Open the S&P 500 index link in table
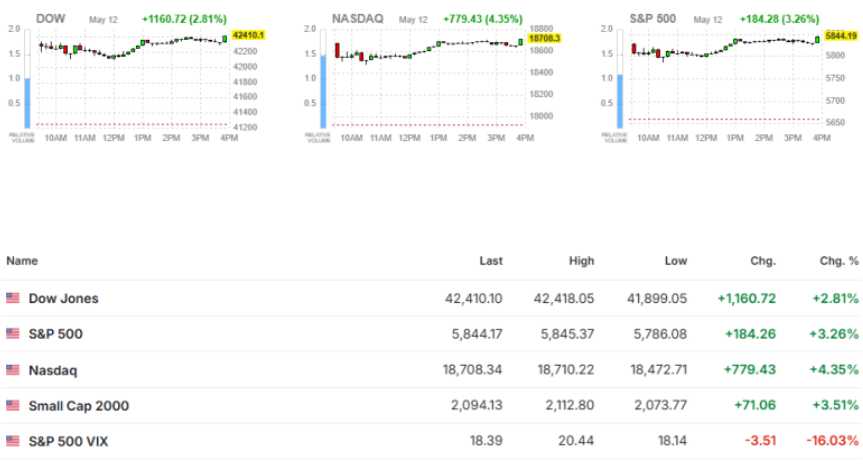Image resolution: width=863 pixels, height=465 pixels. coord(56,334)
